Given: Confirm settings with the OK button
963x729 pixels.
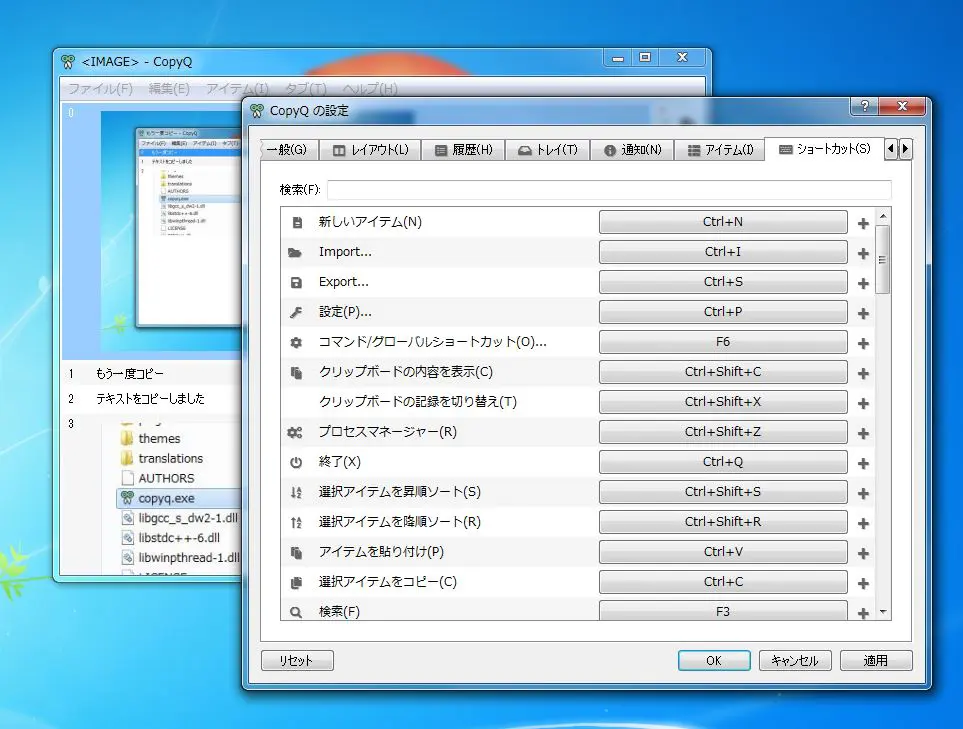Looking at the screenshot, I should pos(714,661).
